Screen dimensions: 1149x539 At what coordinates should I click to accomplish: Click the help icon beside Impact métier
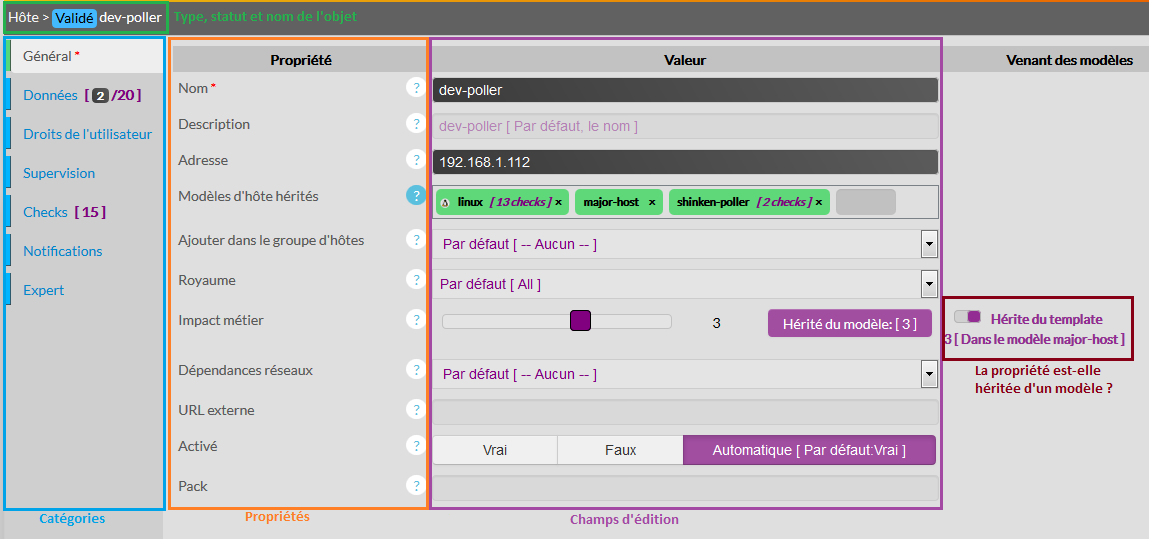click(415, 320)
